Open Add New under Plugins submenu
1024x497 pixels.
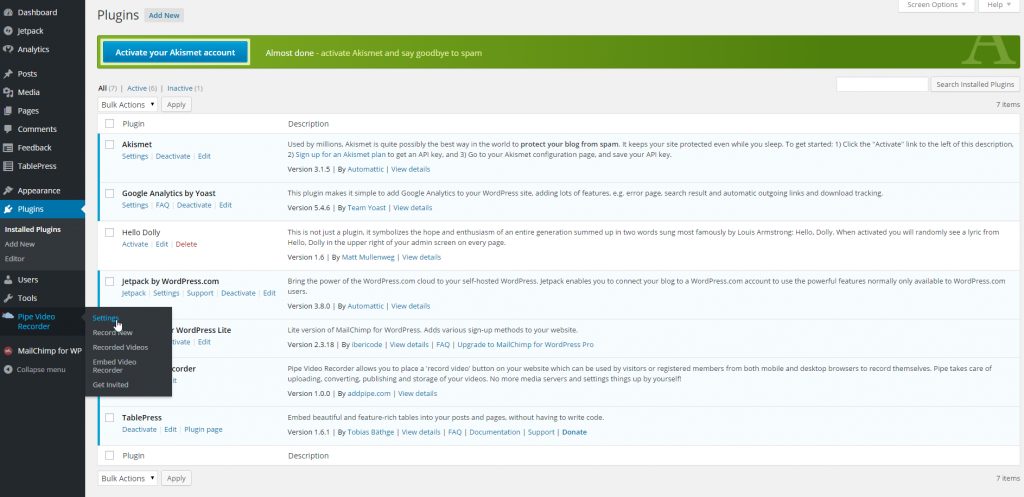point(20,244)
